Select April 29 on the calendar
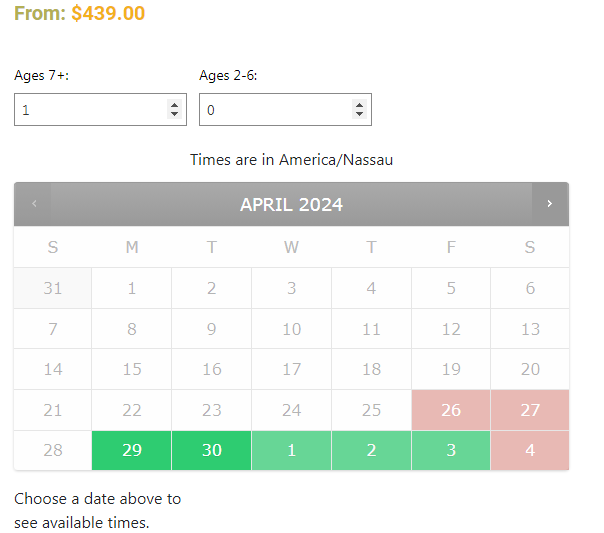 point(132,450)
